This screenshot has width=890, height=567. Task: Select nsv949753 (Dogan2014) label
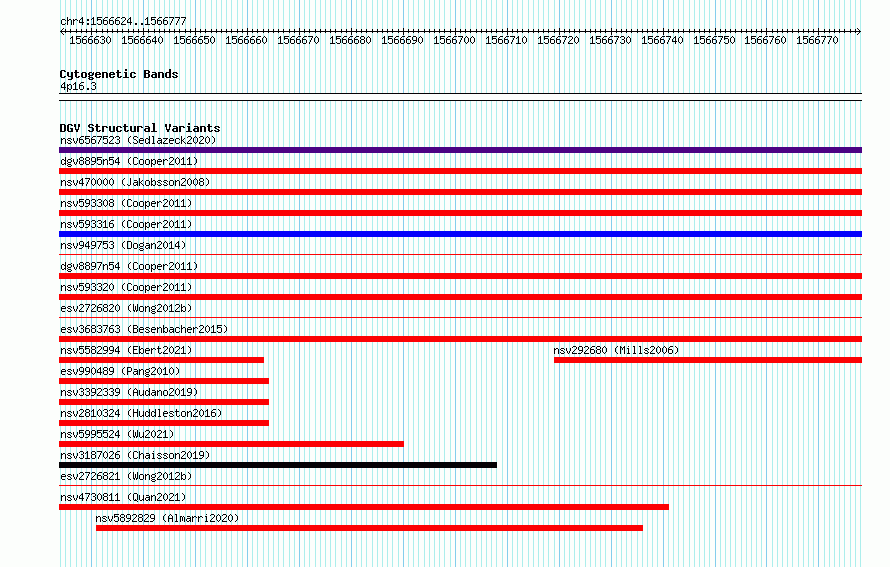123,245
